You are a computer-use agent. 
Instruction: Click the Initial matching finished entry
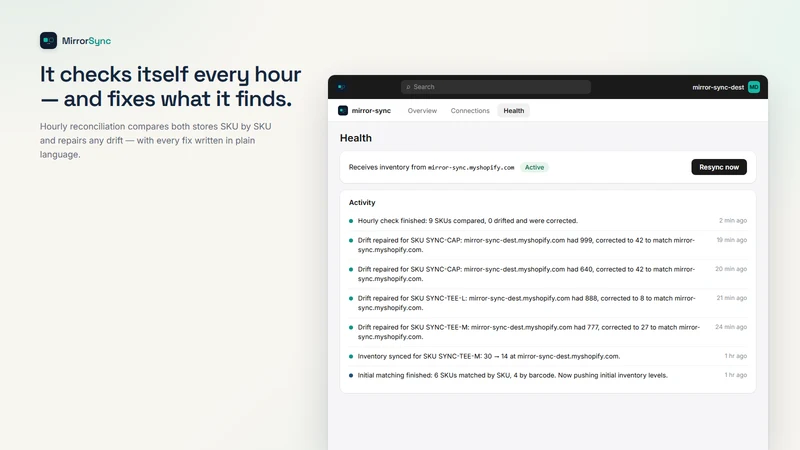pos(547,375)
